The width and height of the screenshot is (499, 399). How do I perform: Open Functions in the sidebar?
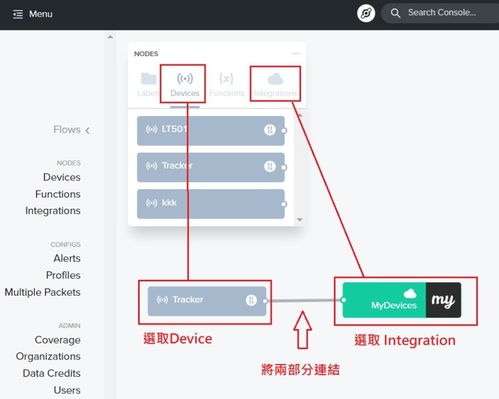click(58, 194)
